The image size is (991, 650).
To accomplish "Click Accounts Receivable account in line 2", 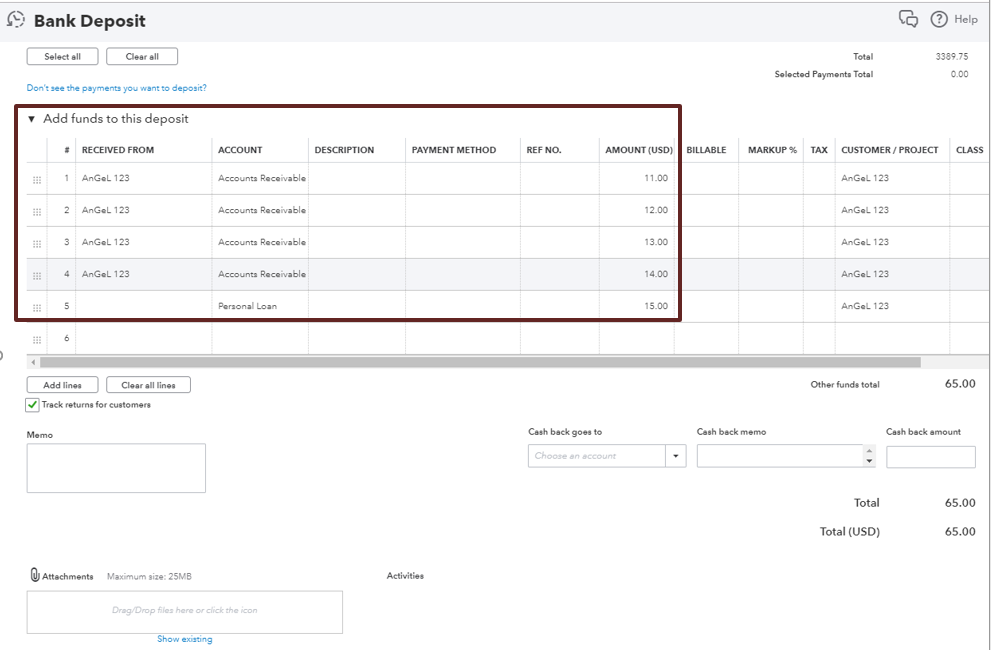I will [262, 210].
